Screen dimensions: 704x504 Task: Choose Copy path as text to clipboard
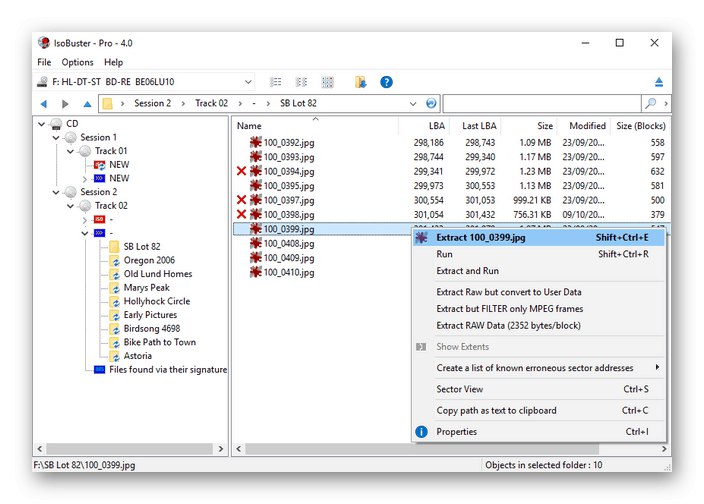coord(539,411)
